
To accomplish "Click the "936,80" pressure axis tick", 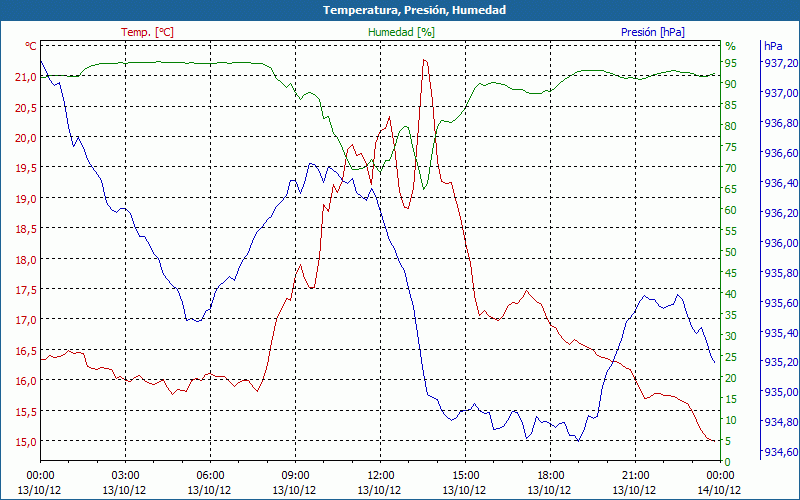I will tap(780, 123).
